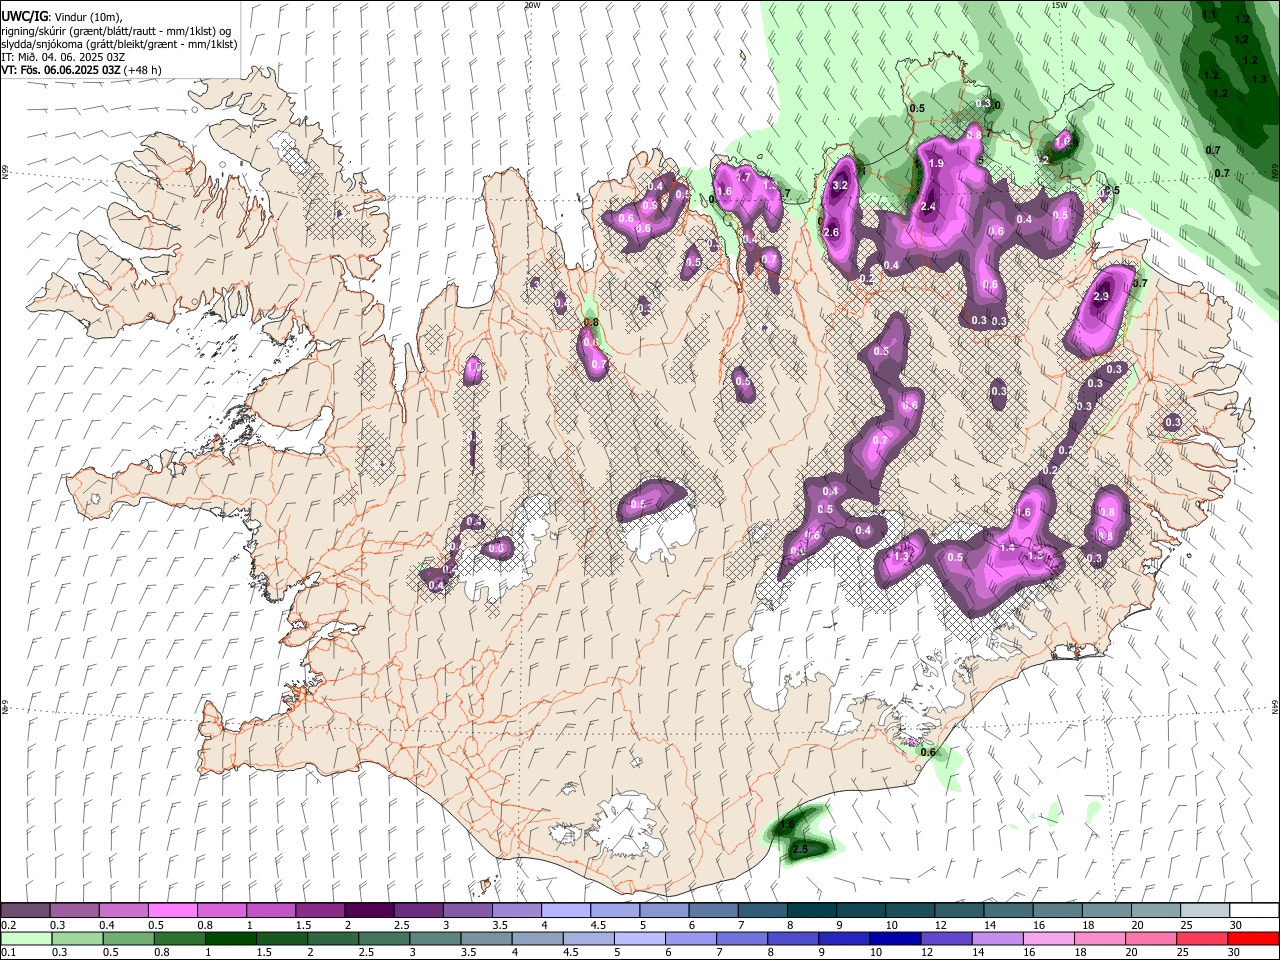
Task: Click the 'VT: Fös. 06.06.2025 03Z (+48 h)' valid time
Action: tap(81, 70)
